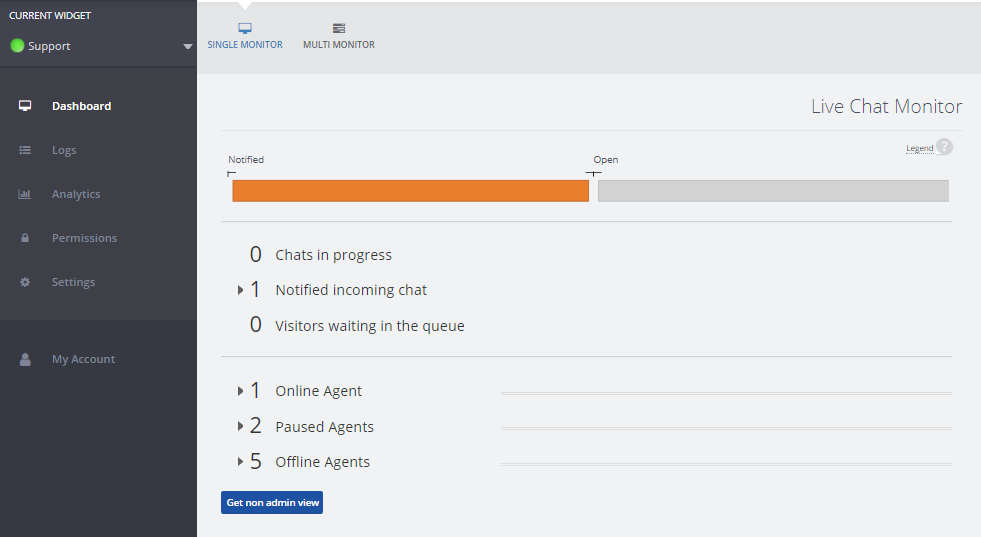Image resolution: width=981 pixels, height=537 pixels.
Task: Click the Online Agent label
Action: pos(318,391)
